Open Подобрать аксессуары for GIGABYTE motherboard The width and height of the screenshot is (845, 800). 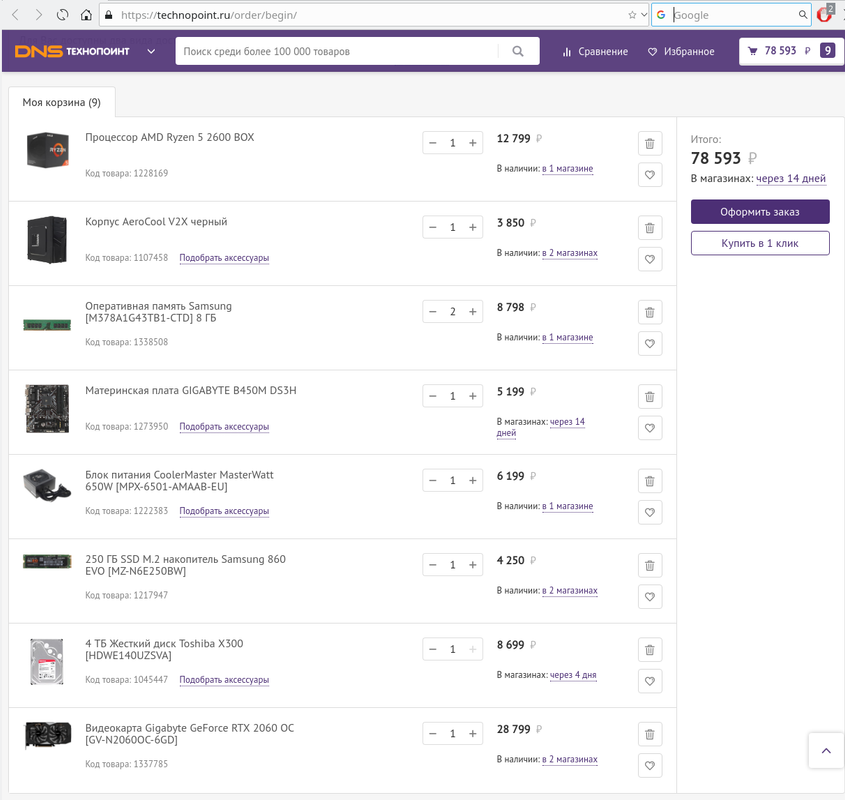click(224, 427)
